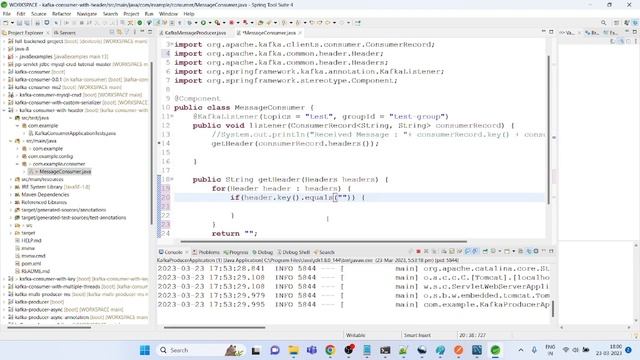Image resolution: width=640 pixels, height=360 pixels.
Task: Click the editor horizontal scrollbar
Action: coord(324,241)
